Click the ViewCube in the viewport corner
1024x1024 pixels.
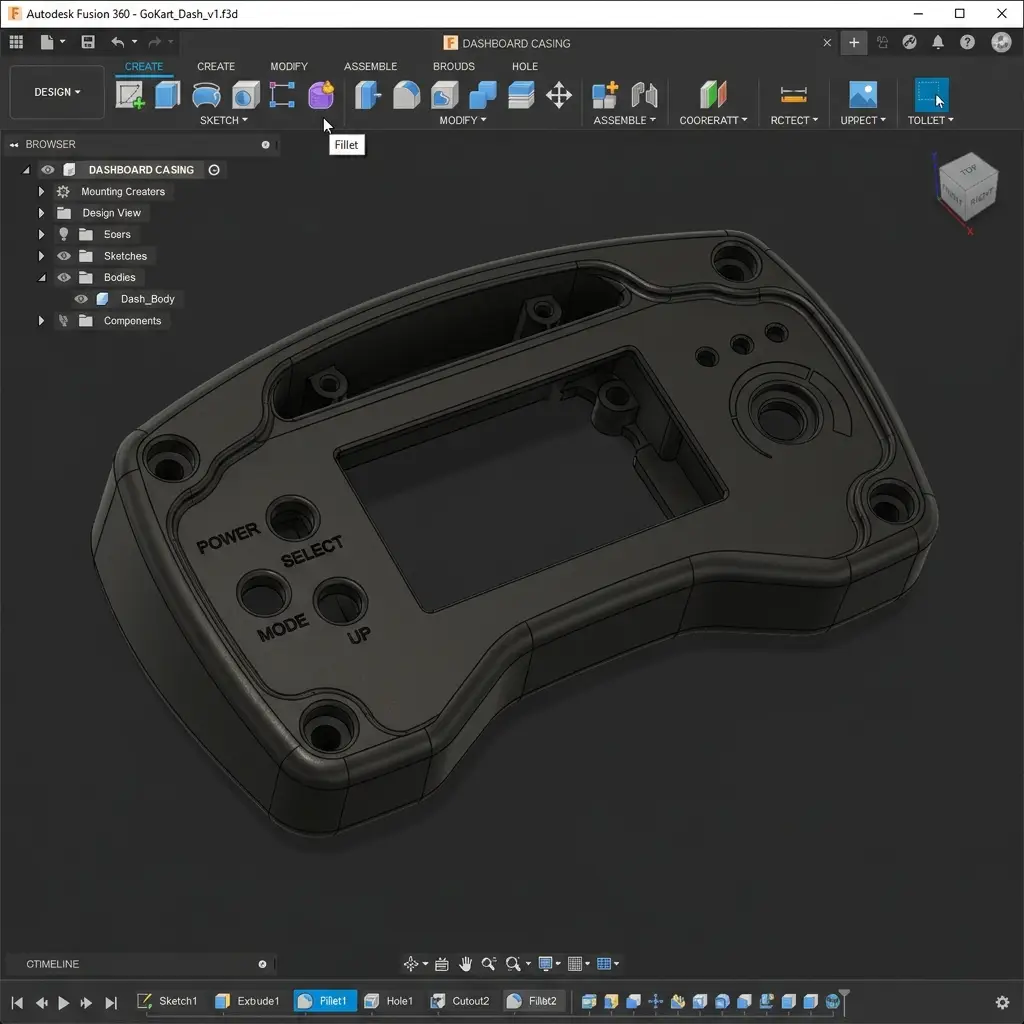(x=968, y=187)
